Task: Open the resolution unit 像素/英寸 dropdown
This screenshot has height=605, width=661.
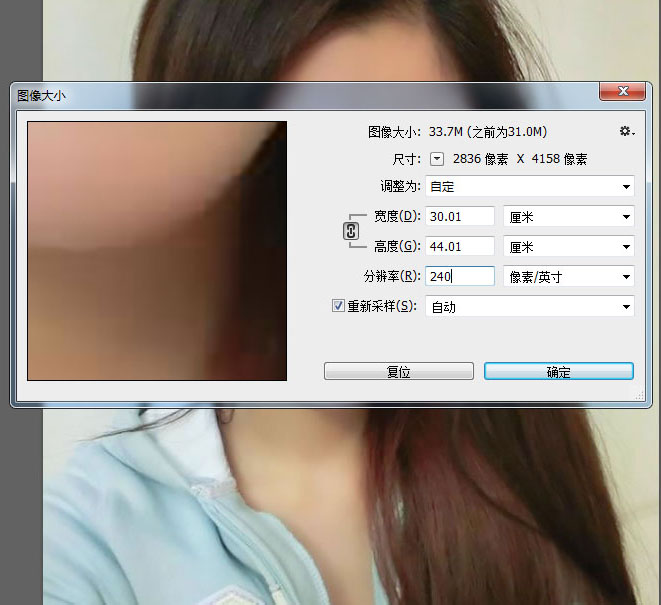Action: tap(569, 277)
